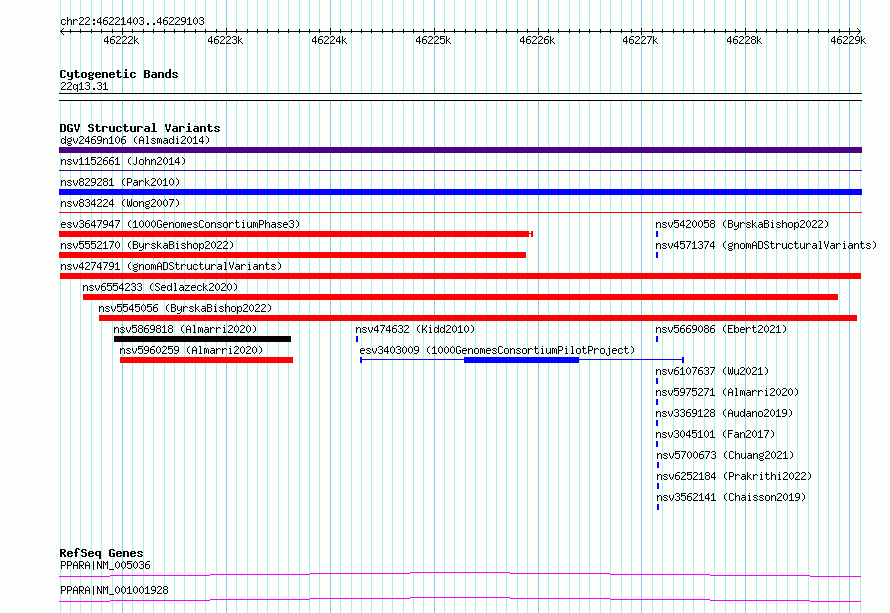Click the PPARA|NM_005036 gene label

click(x=105, y=565)
